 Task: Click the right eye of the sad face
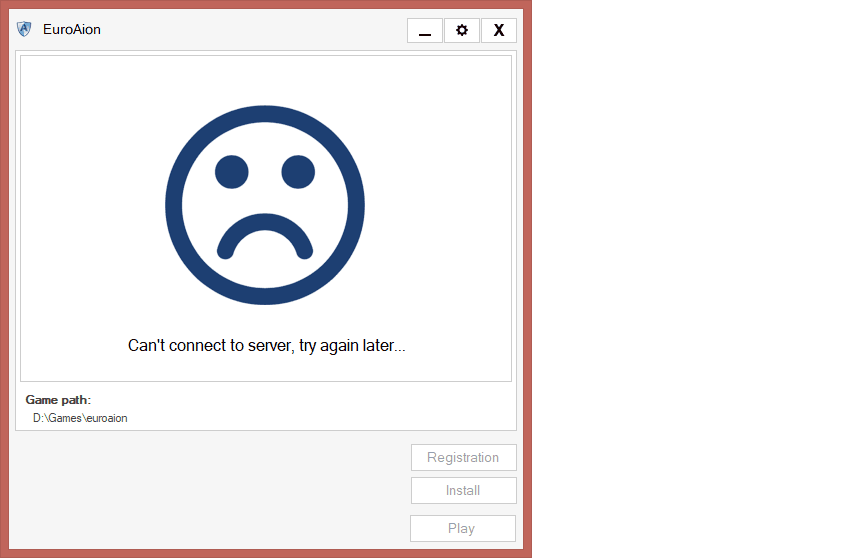pos(298,172)
